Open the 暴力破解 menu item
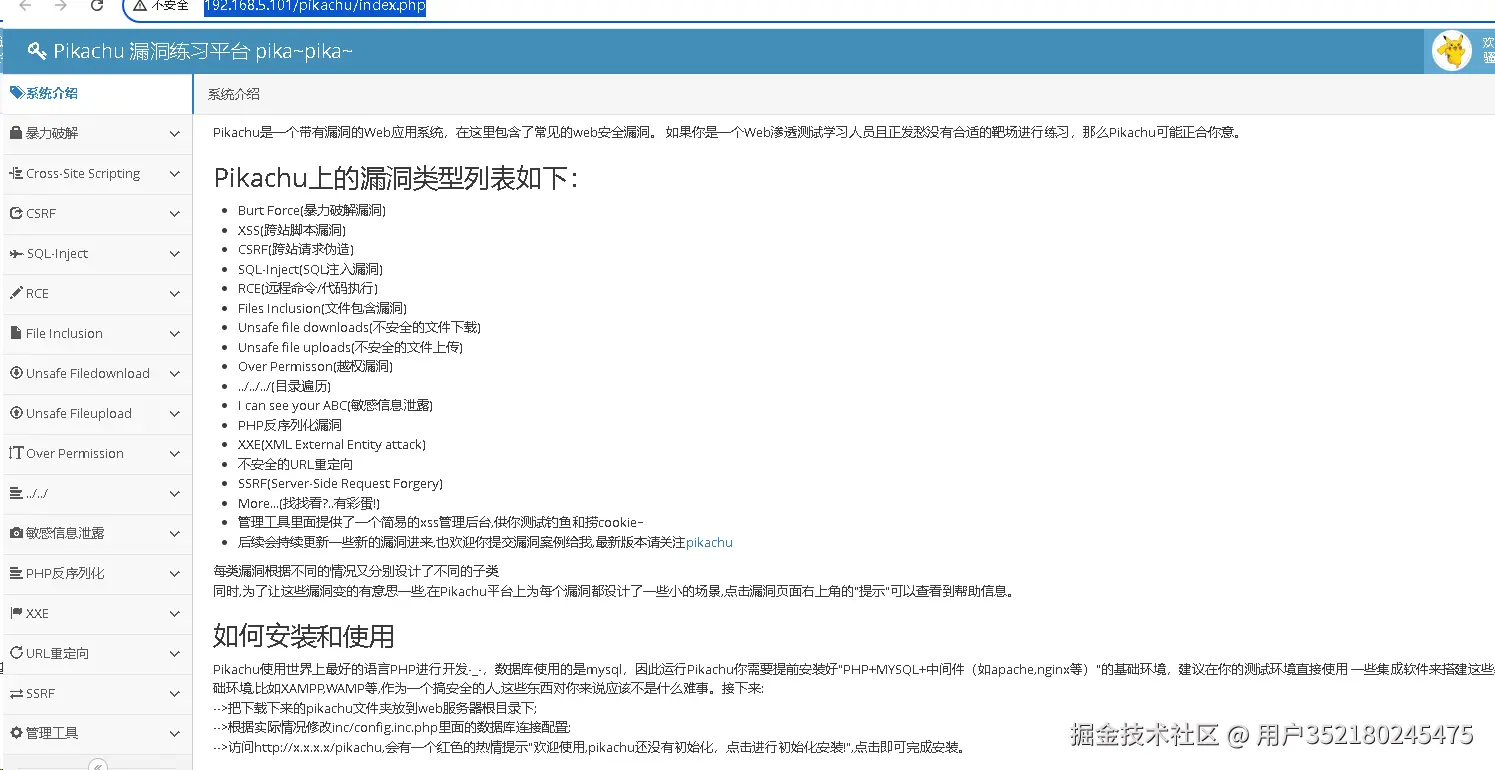 point(96,134)
